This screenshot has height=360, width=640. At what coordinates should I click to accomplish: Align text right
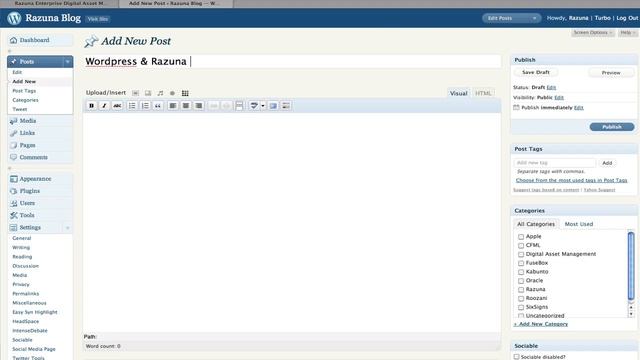199,106
